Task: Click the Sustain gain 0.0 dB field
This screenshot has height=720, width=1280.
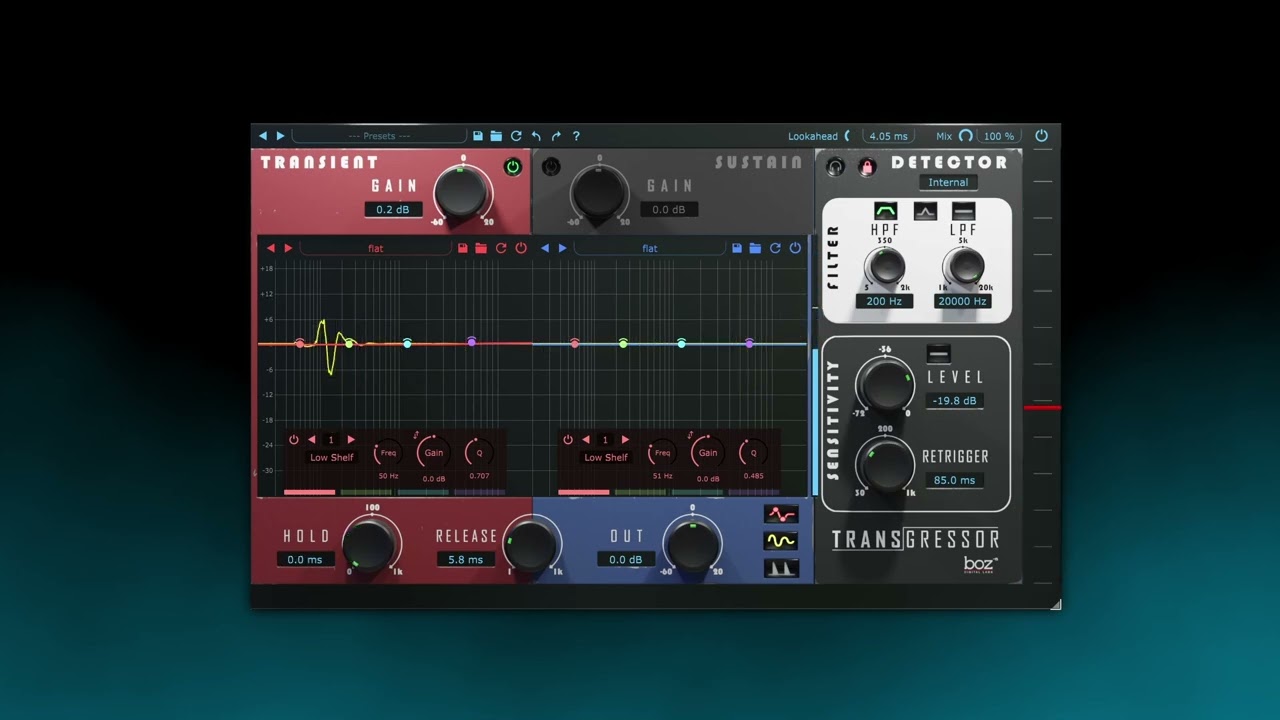Action: (669, 209)
